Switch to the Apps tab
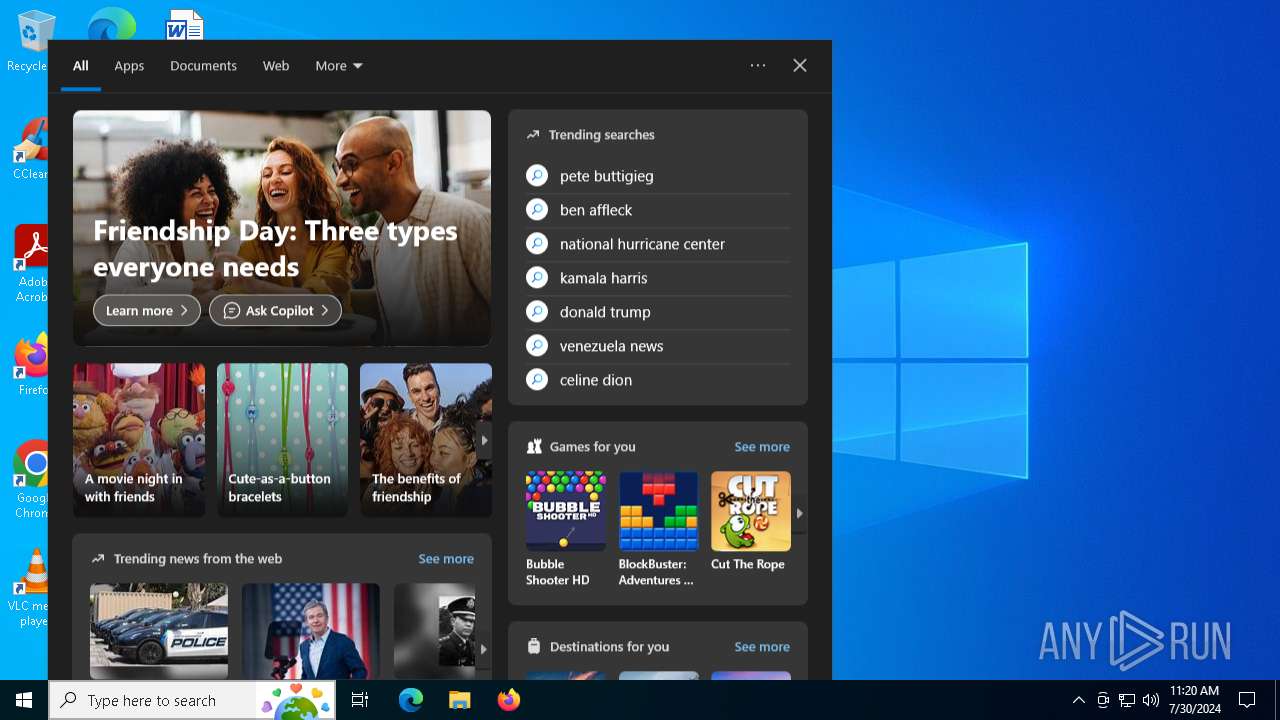 pos(129,66)
